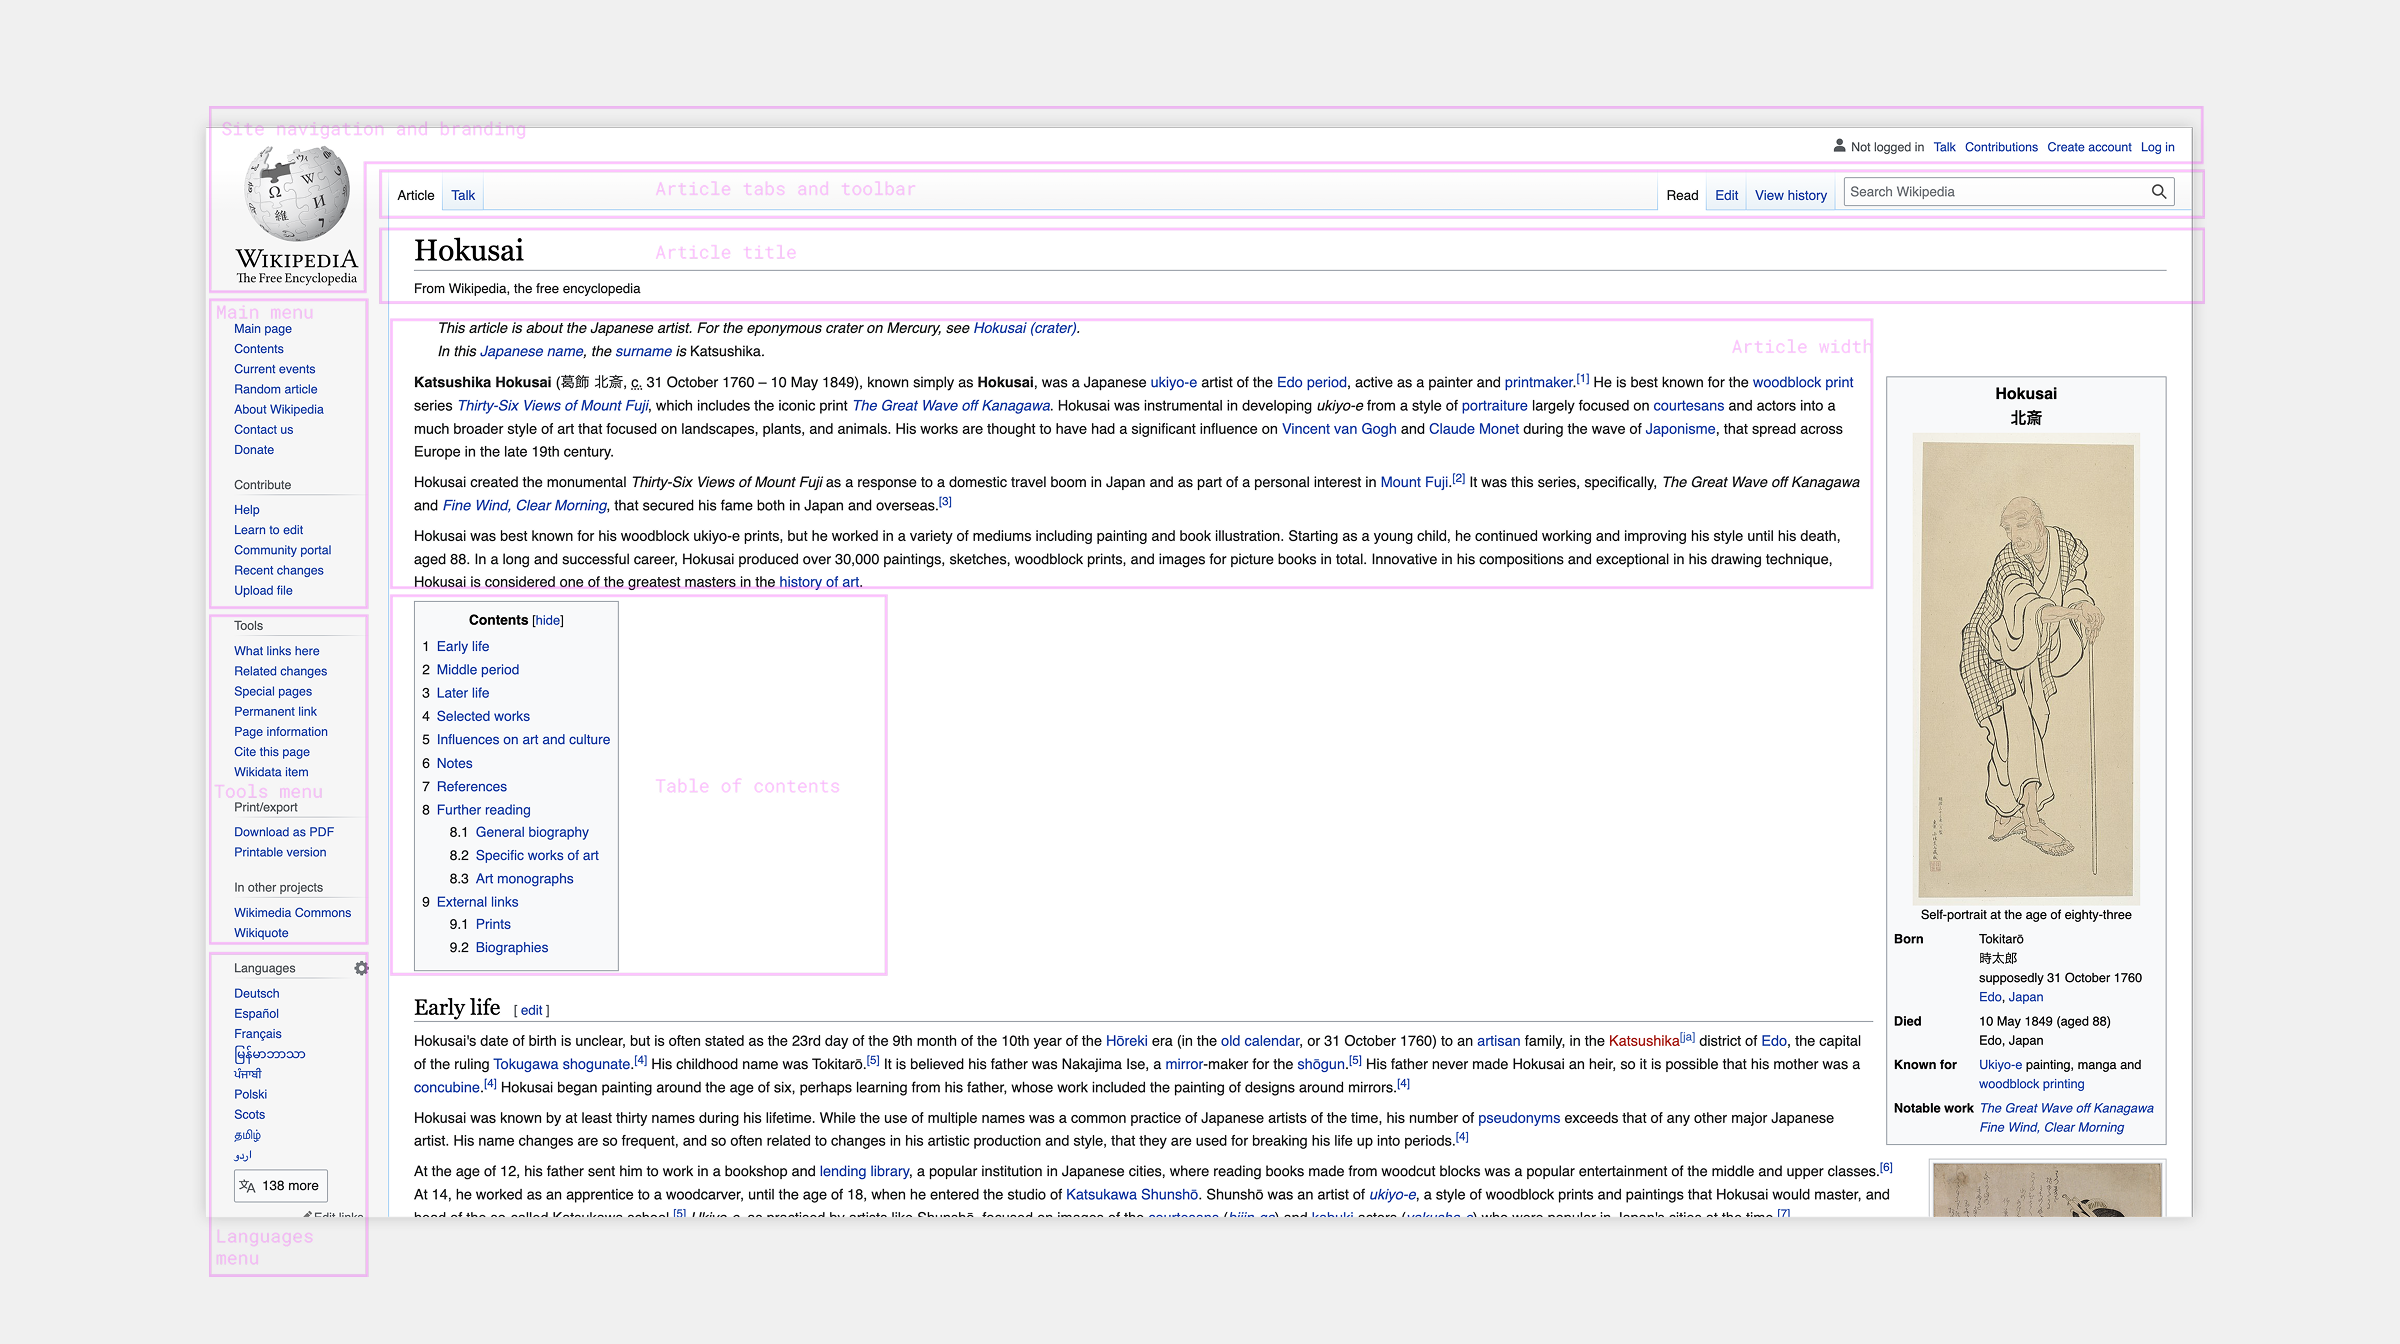Jump to Selected works in contents
Image resolution: width=2400 pixels, height=1344 pixels.
(x=483, y=717)
